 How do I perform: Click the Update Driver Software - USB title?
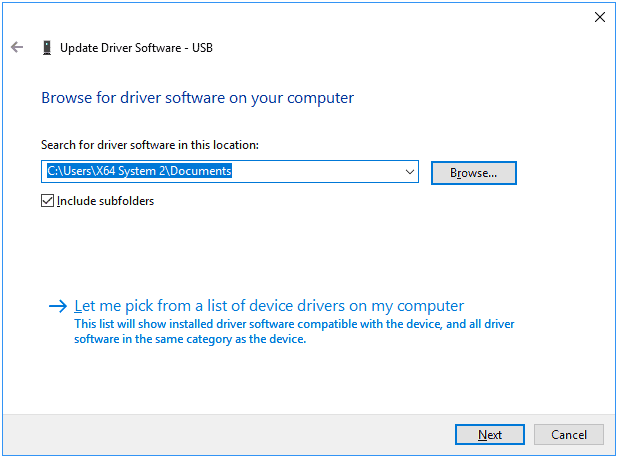(136, 47)
